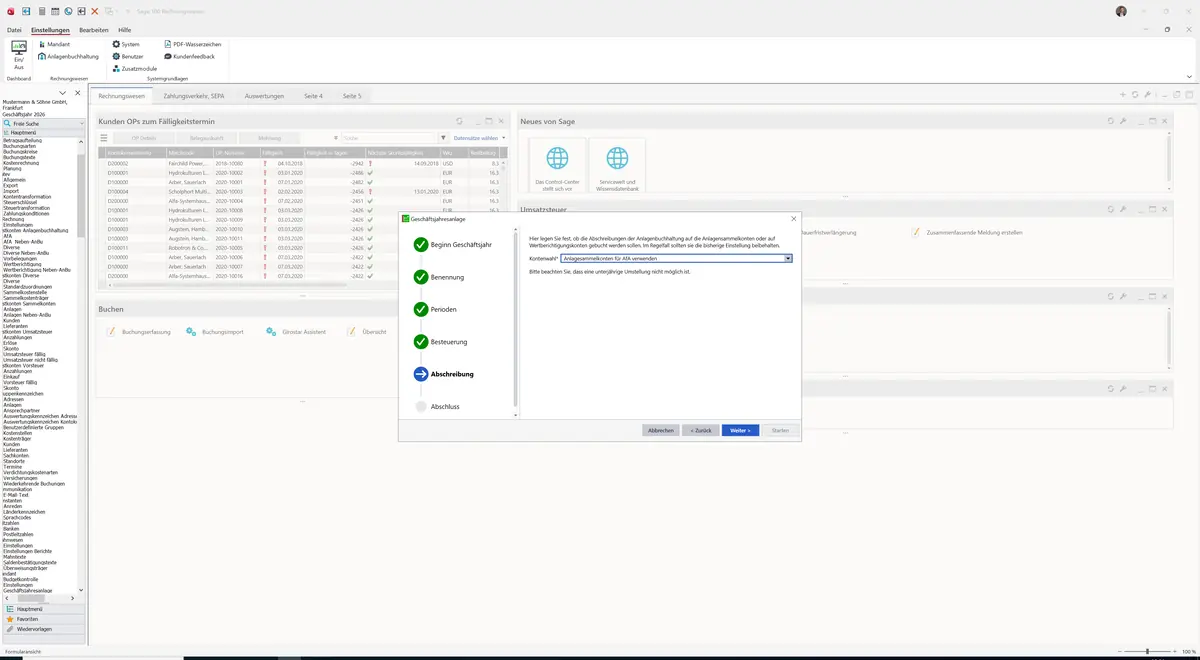Toggle the Dashboard Ein/Aus icon
Image resolution: width=1200 pixels, height=660 pixels.
(19, 55)
